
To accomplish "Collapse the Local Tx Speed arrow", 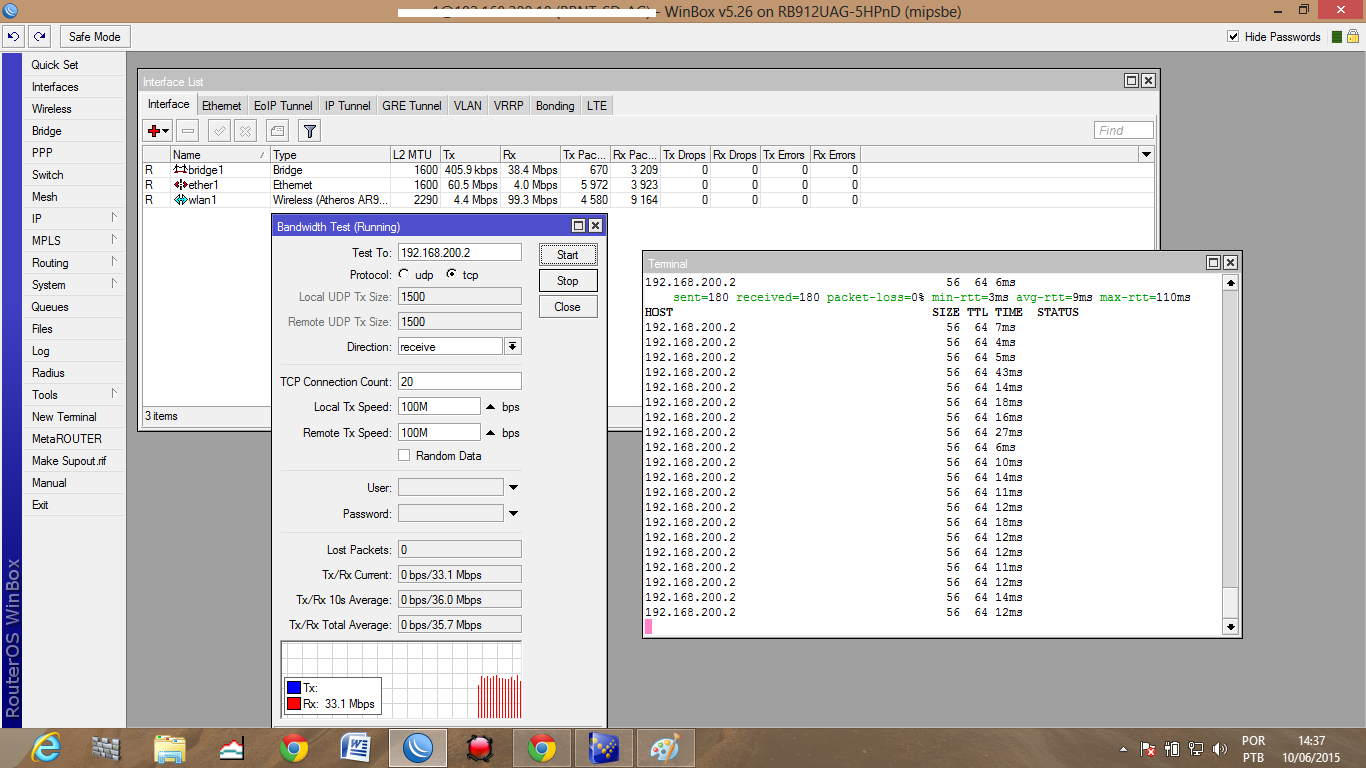I will [490, 407].
